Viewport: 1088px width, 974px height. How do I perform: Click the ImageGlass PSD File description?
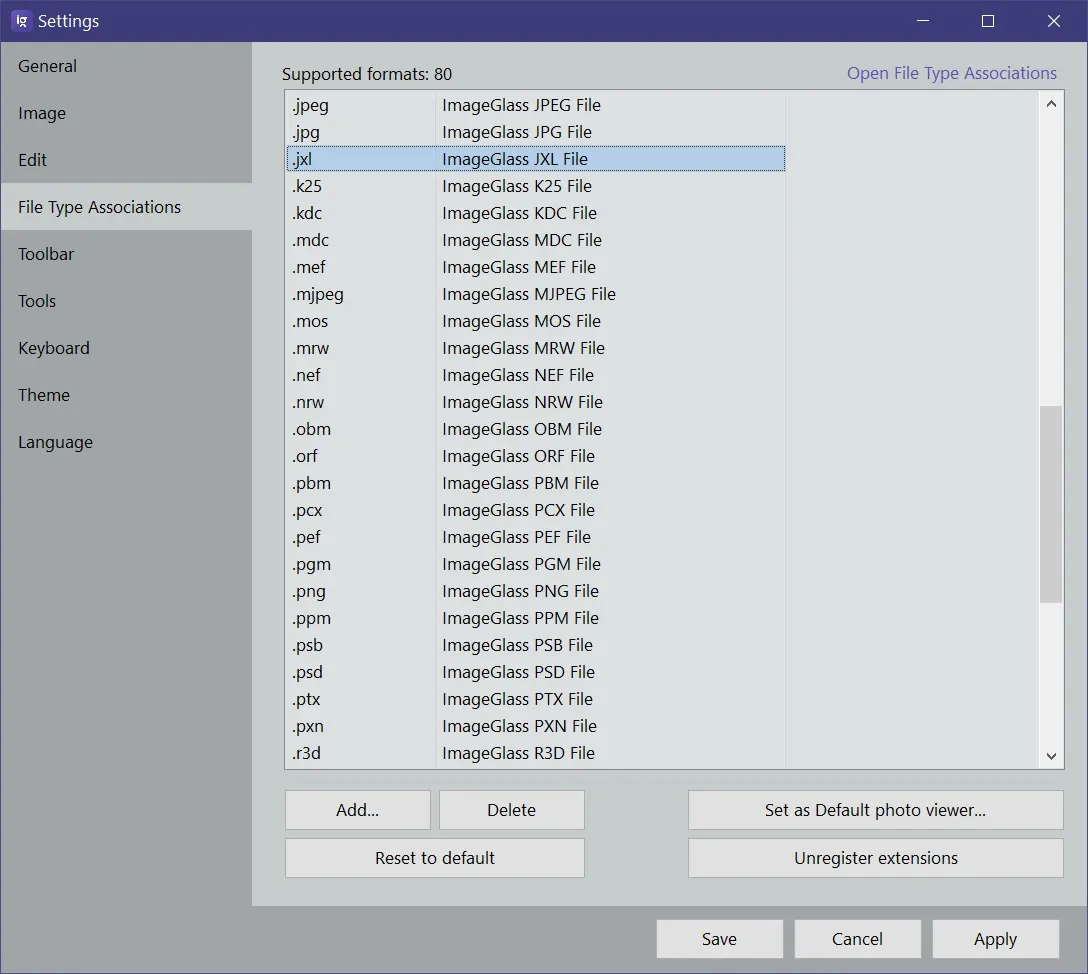(518, 672)
